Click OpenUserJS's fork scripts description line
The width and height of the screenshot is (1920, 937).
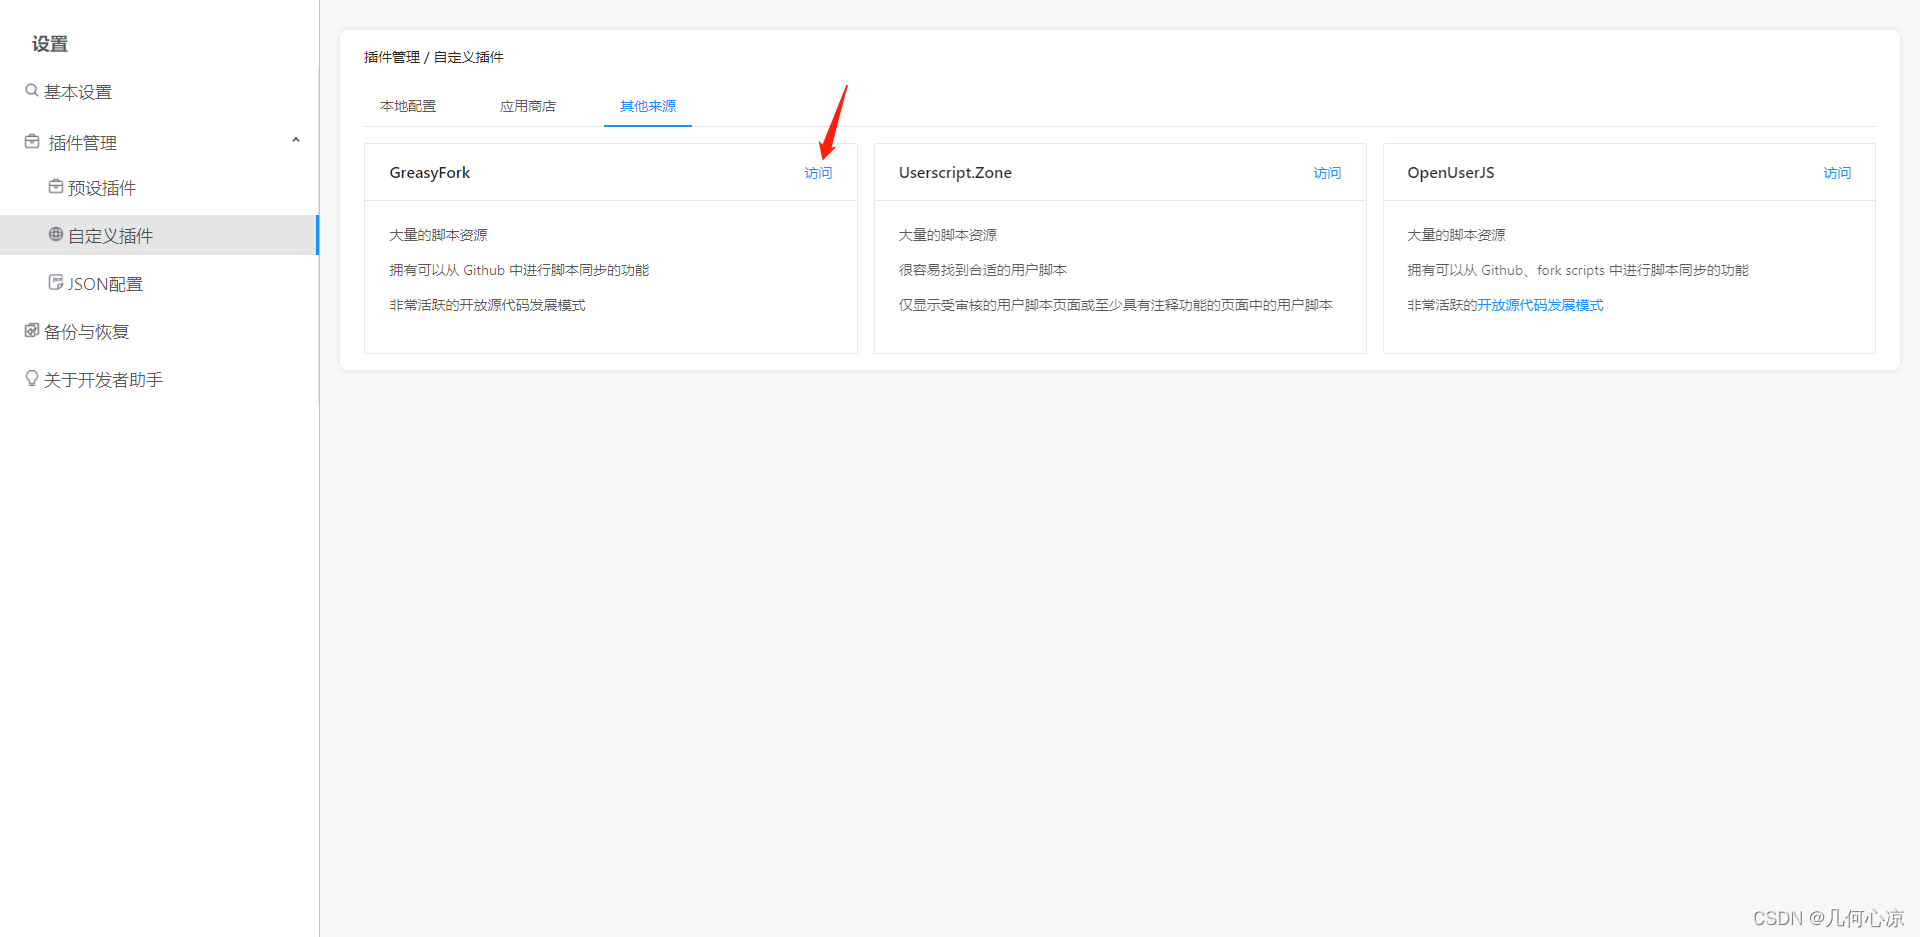pyautogui.click(x=1578, y=270)
